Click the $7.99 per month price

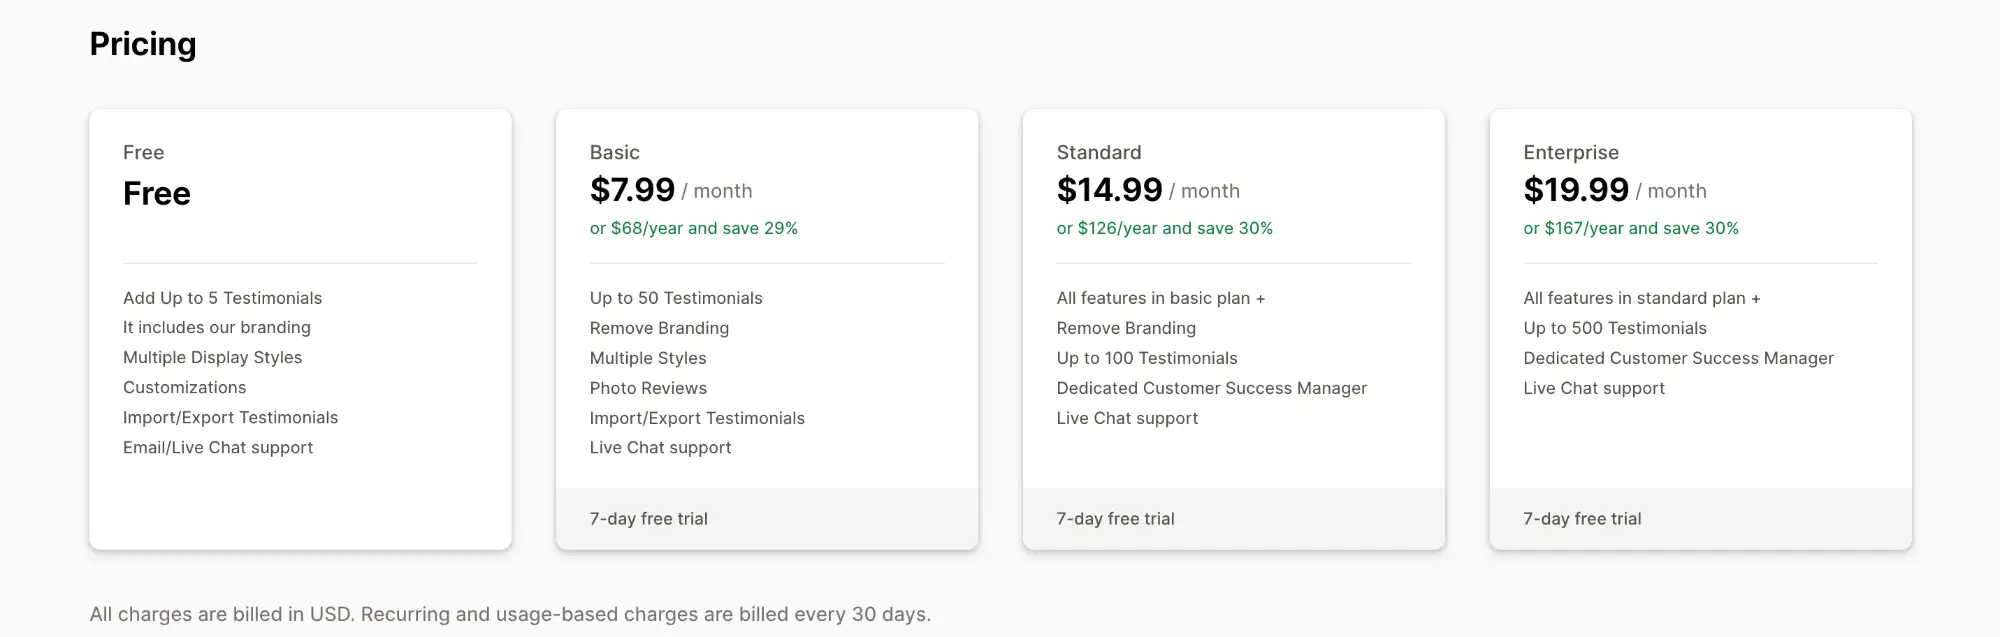coord(670,190)
